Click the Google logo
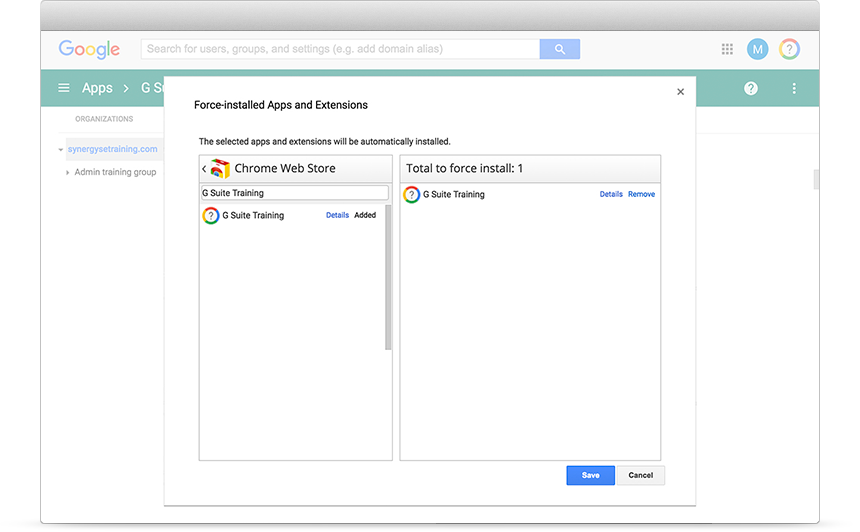This screenshot has width=860, height=532. pyautogui.click(x=89, y=49)
